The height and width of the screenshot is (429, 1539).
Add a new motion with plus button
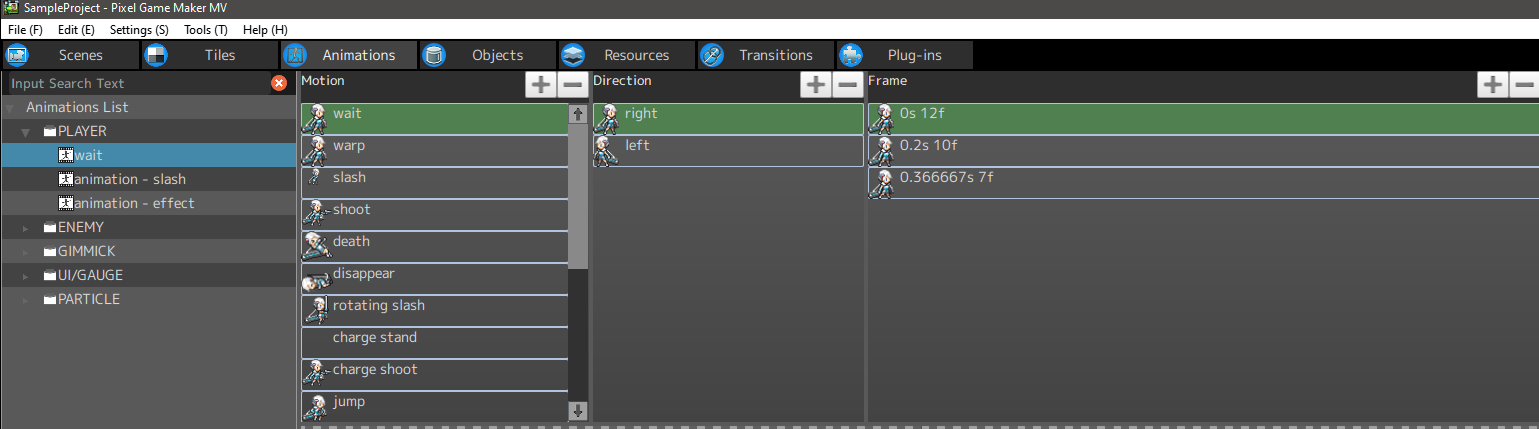point(541,85)
